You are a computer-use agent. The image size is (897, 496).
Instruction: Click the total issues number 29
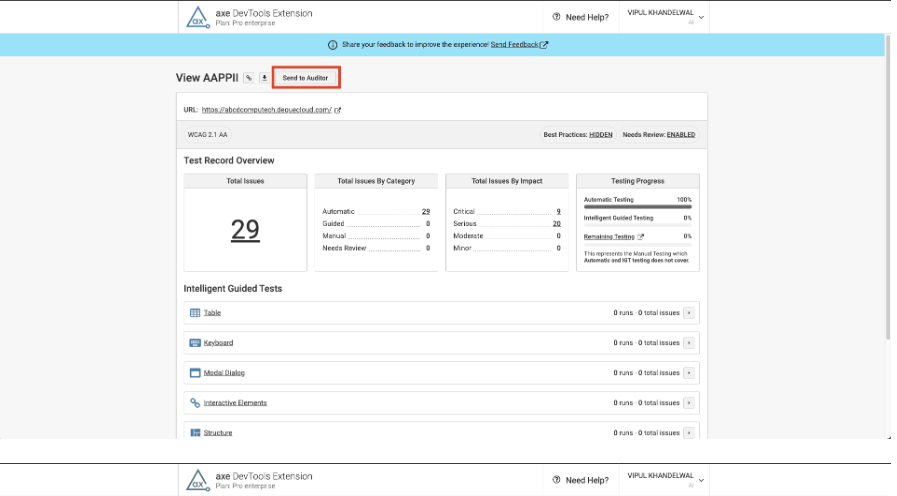tap(245, 230)
